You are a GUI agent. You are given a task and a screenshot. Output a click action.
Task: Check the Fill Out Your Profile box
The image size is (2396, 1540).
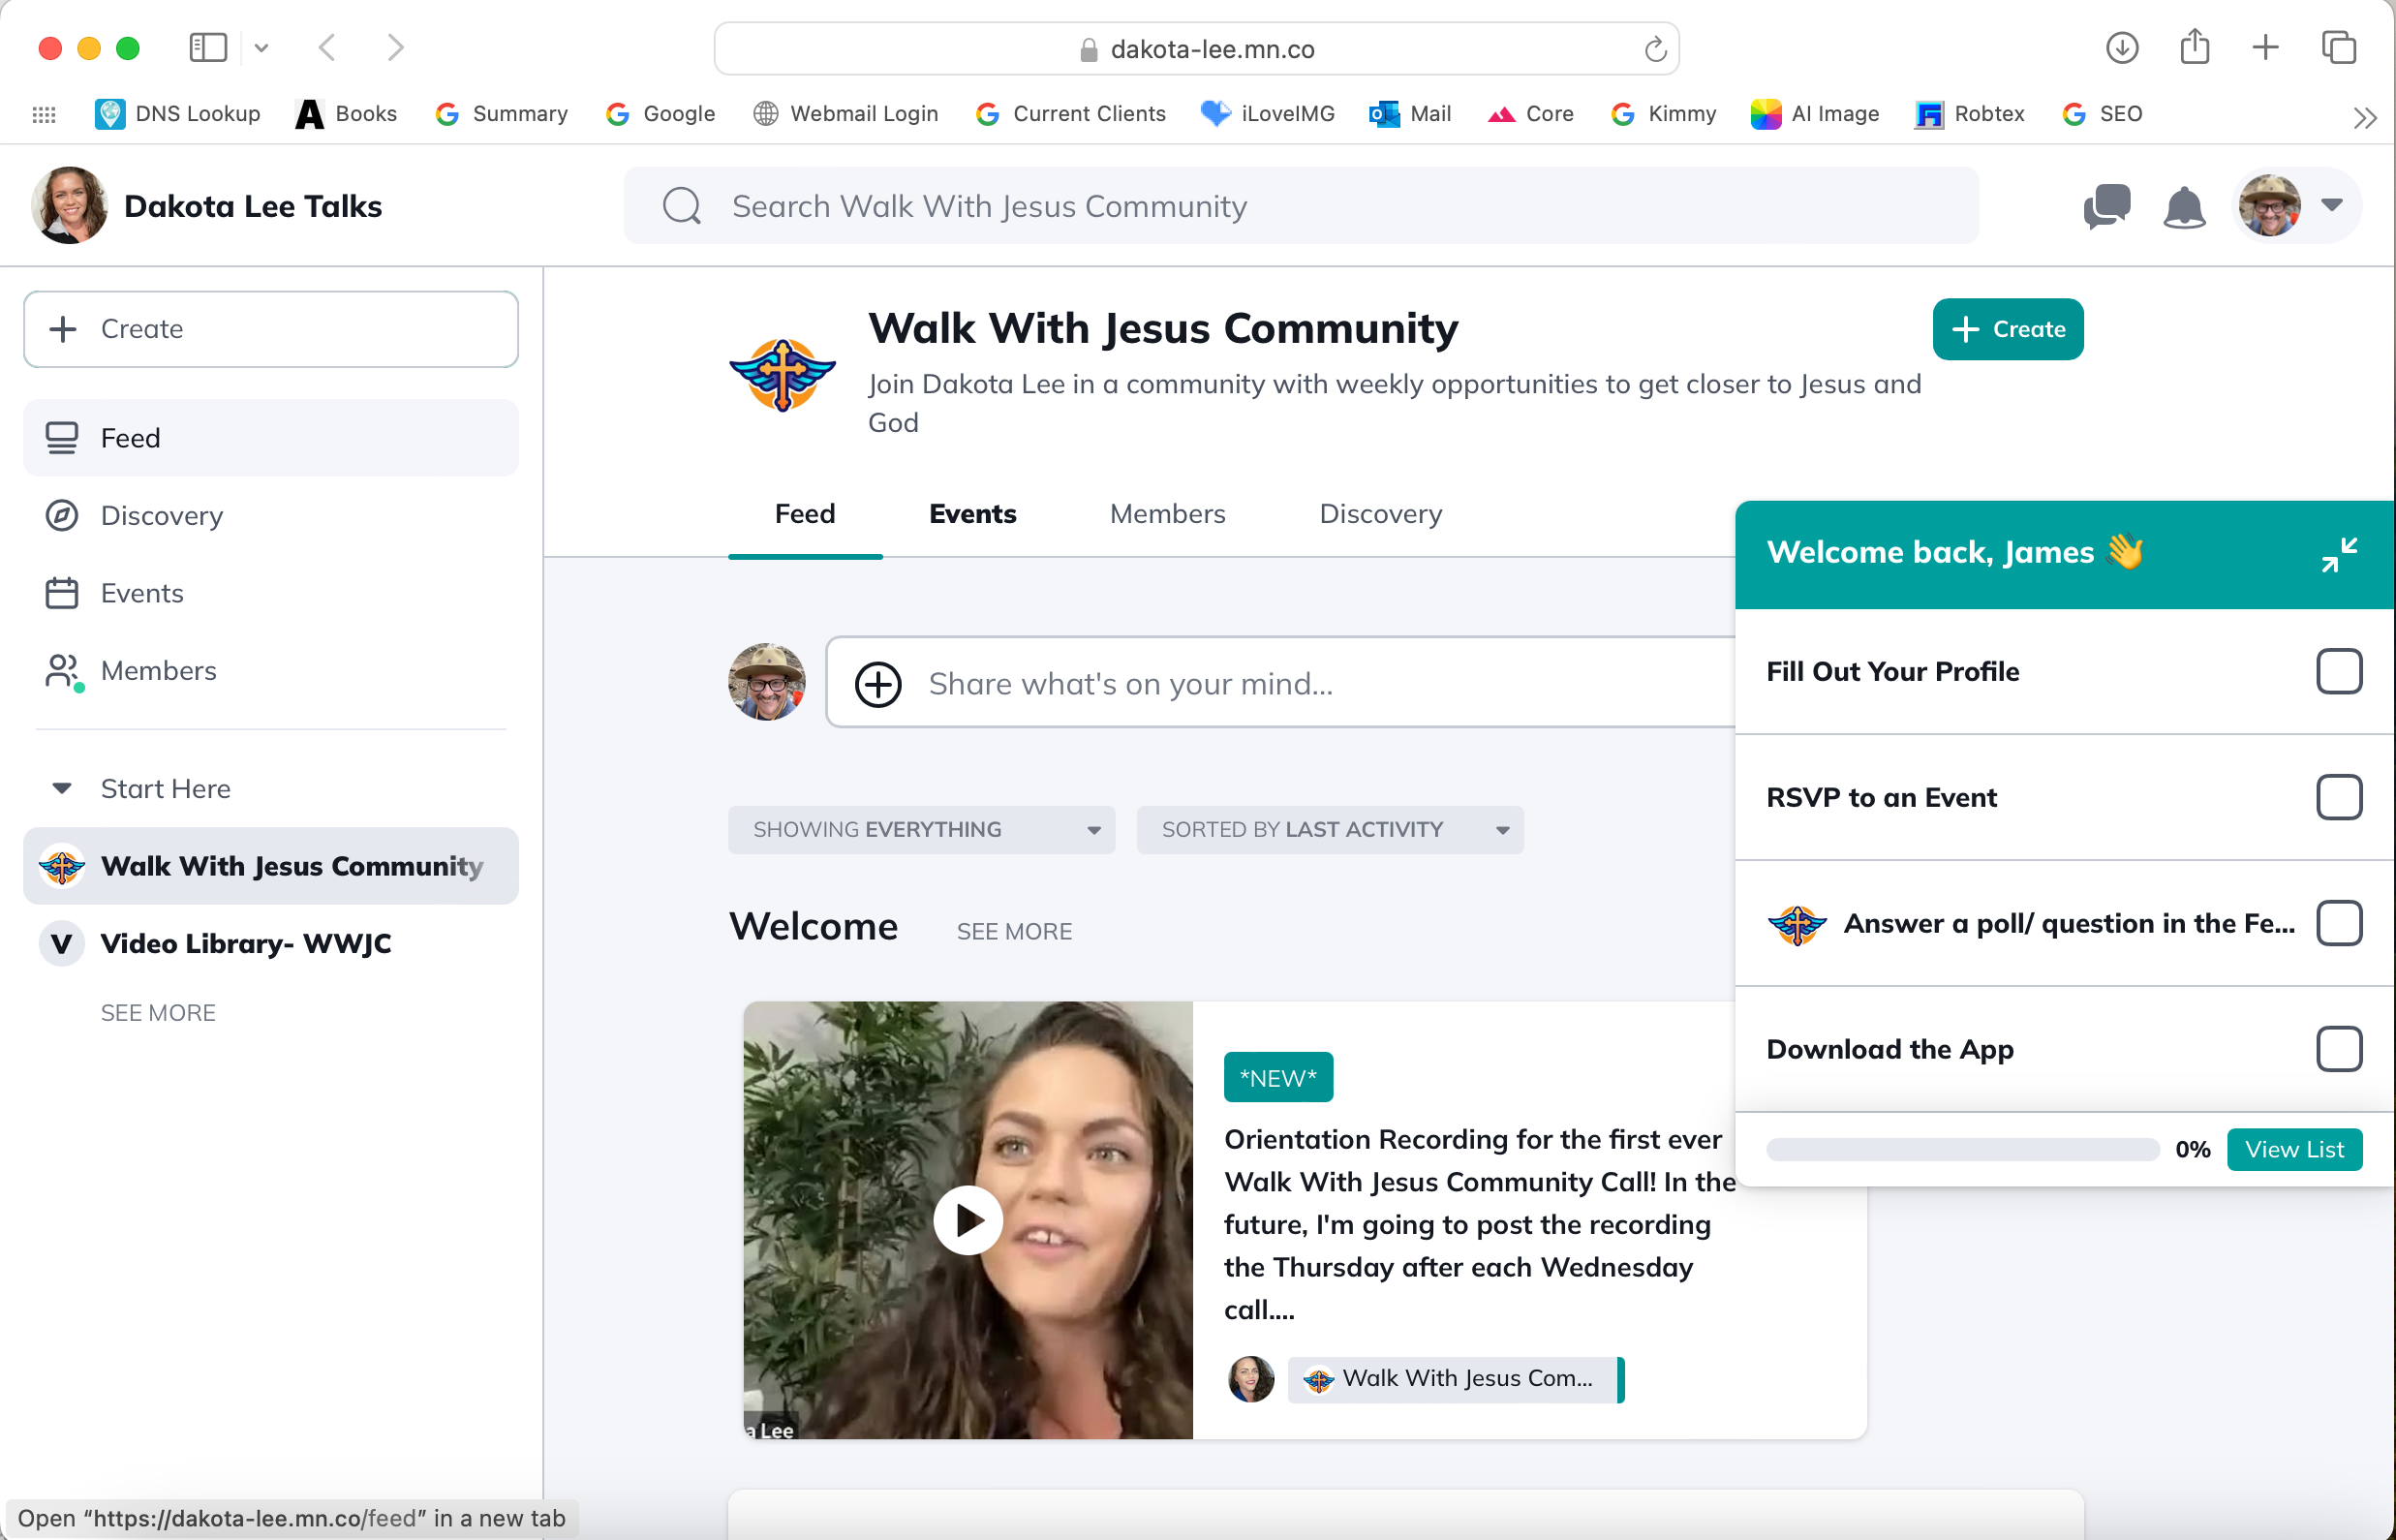pyautogui.click(x=2338, y=671)
